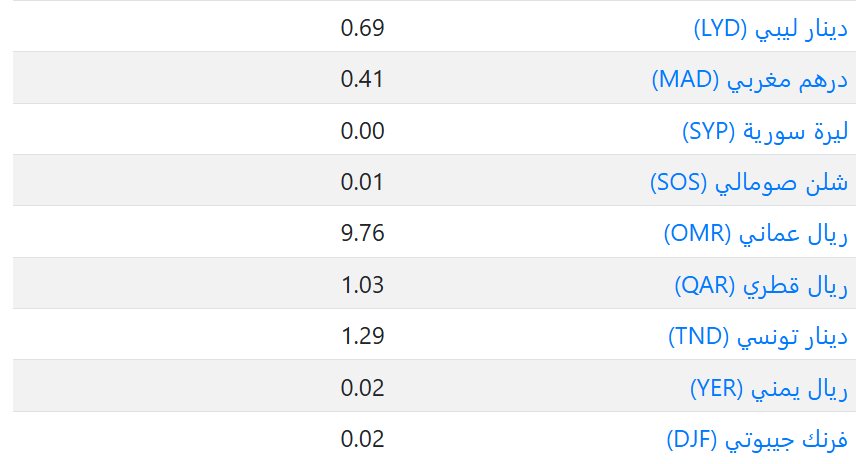857x464 pixels.
Task: Select the ريال يمني (YER) link
Action: click(769, 389)
